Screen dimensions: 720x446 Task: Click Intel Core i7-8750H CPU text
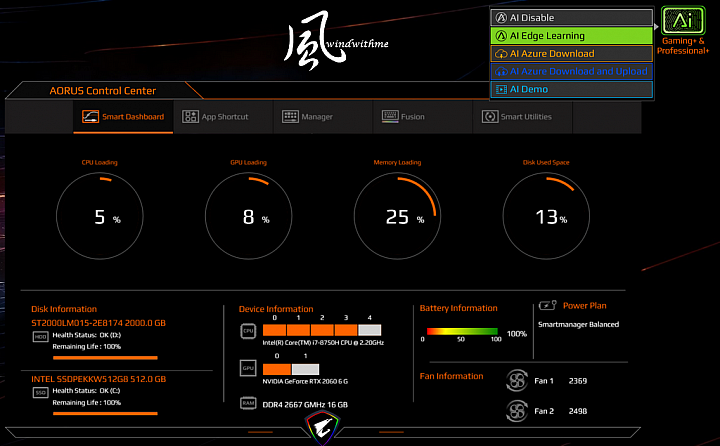(x=323, y=343)
